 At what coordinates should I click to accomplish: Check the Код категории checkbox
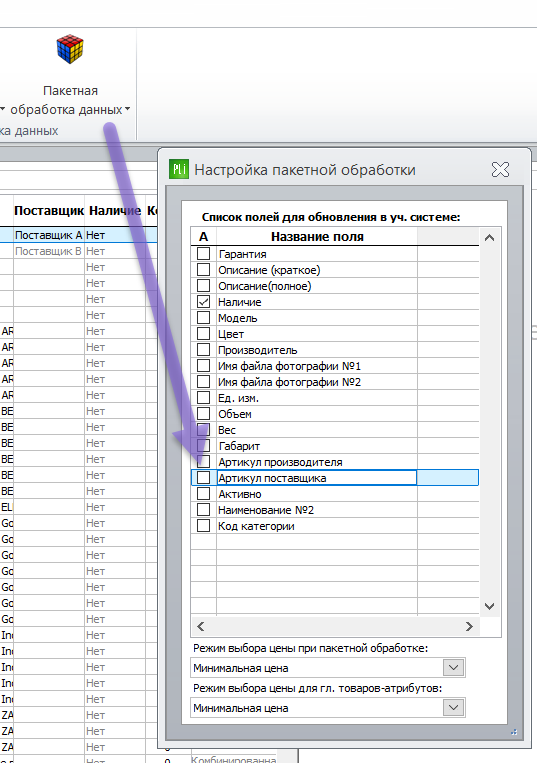tap(203, 526)
